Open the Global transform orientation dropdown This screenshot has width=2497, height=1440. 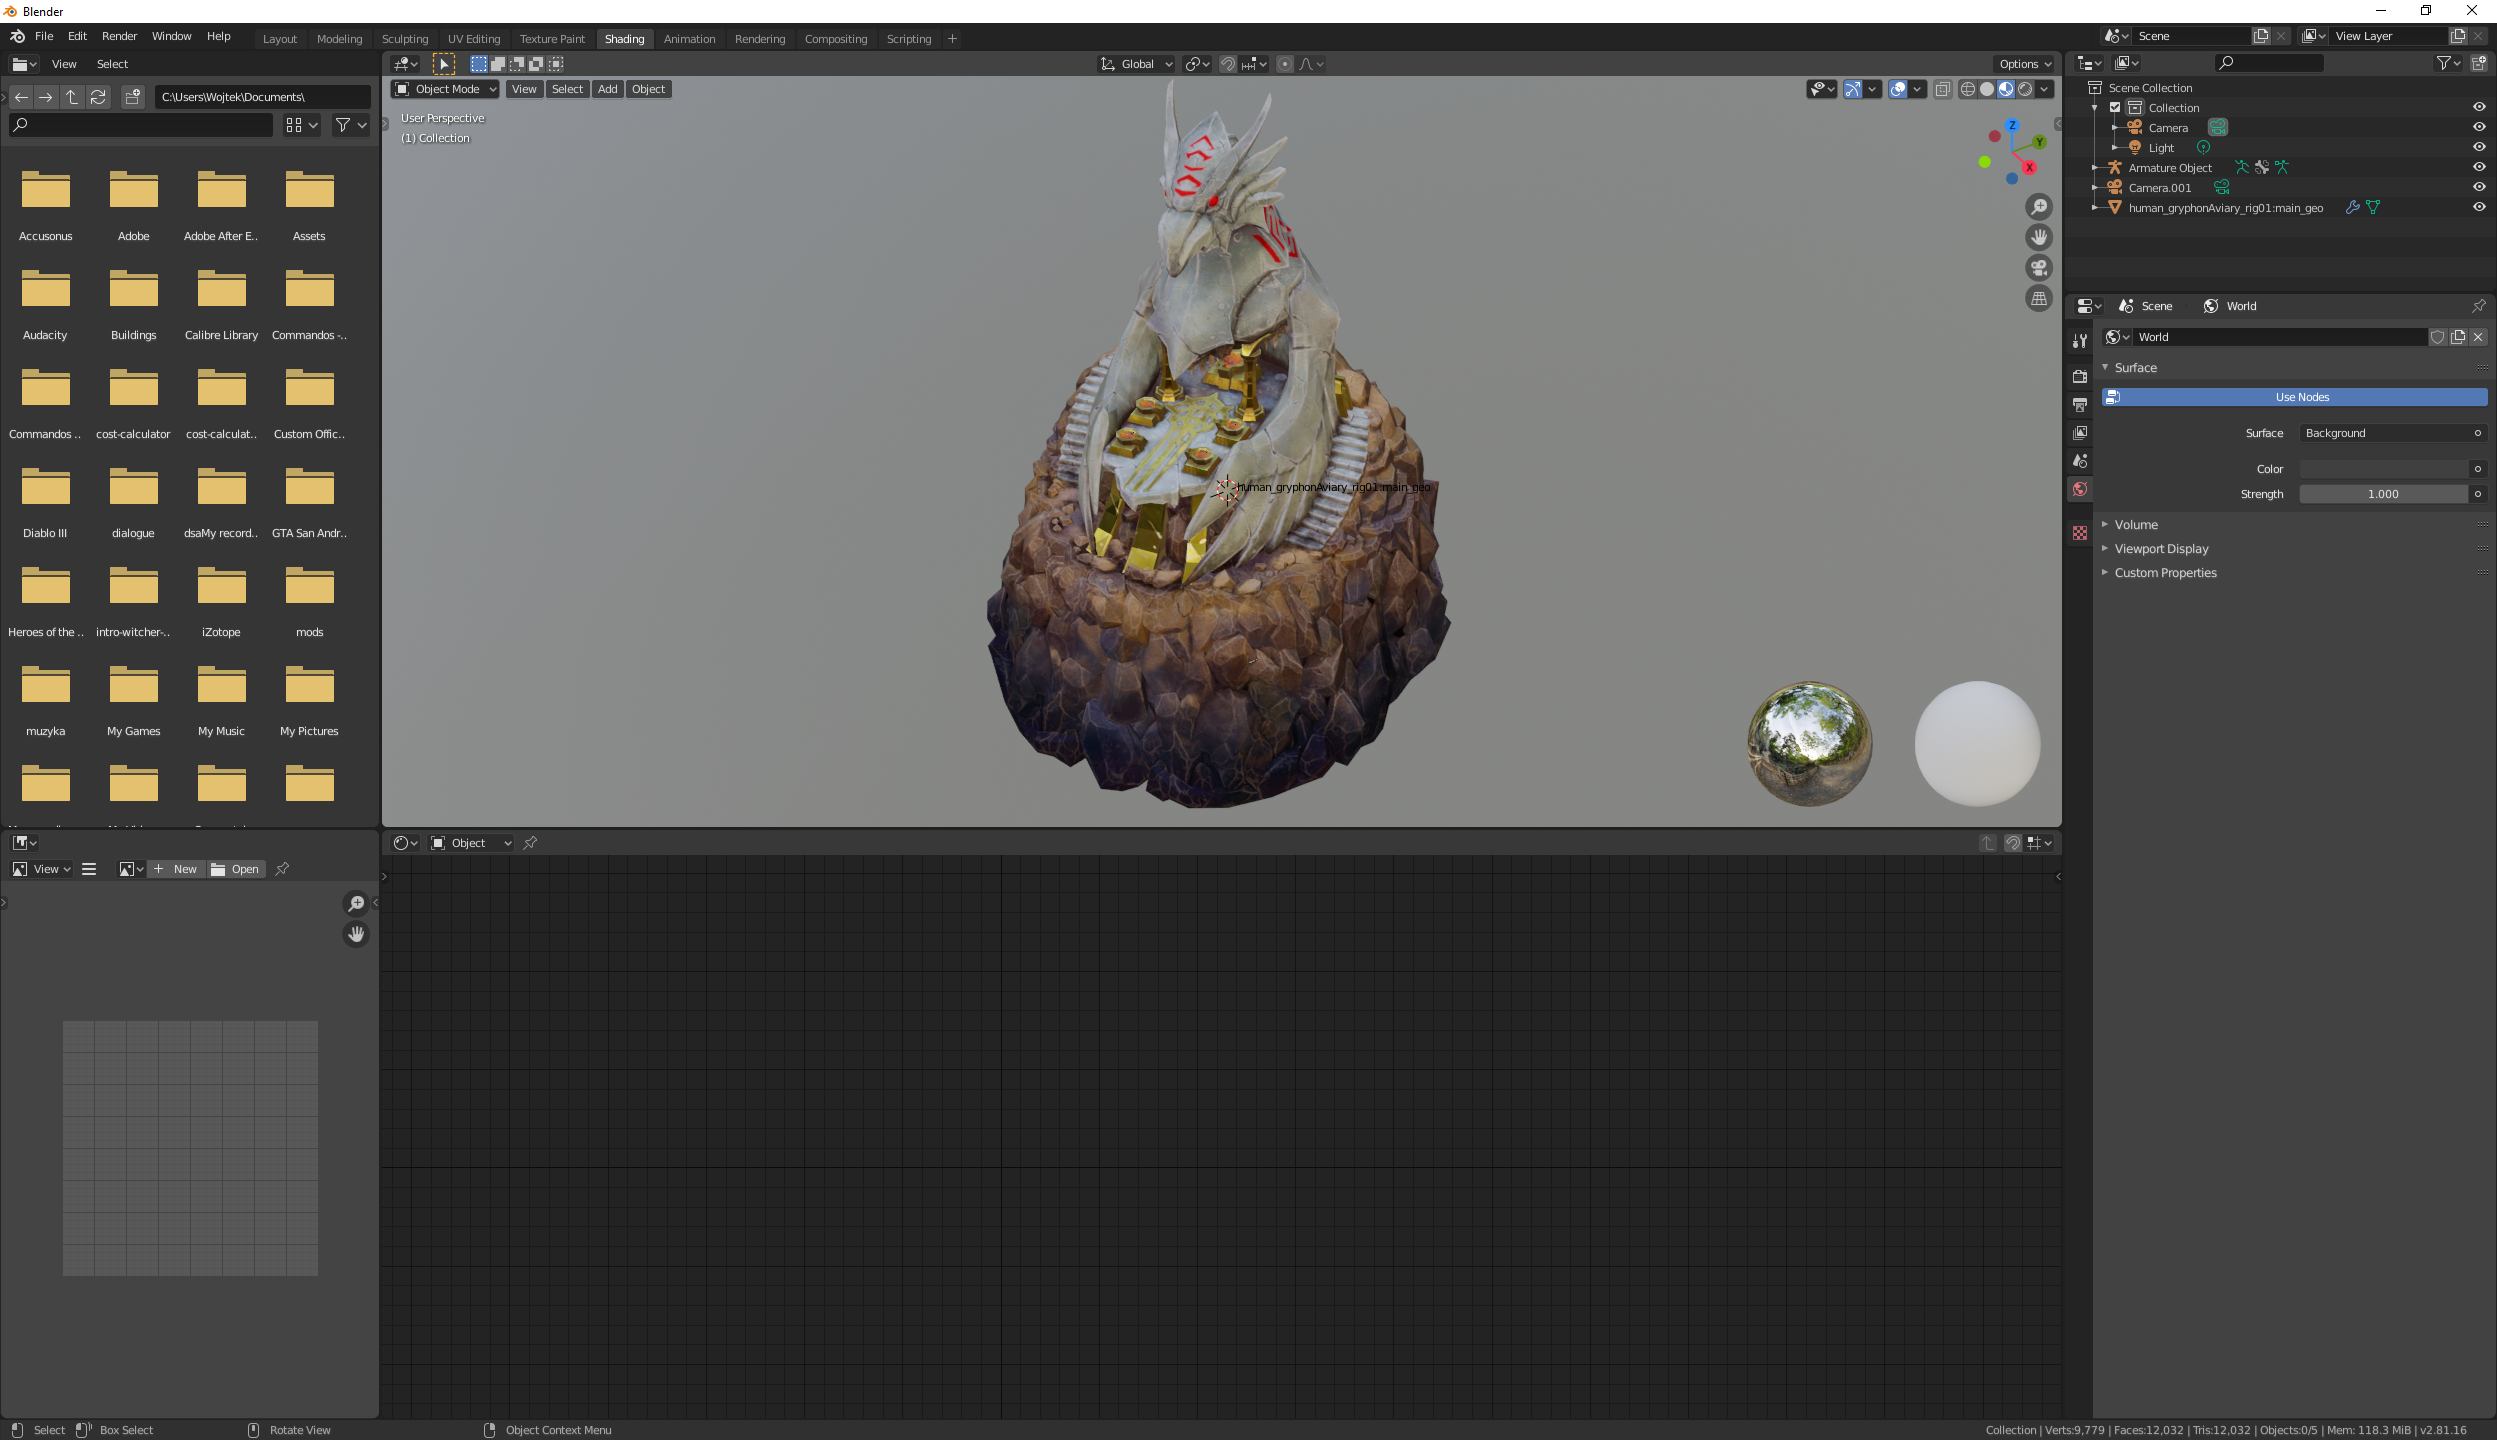1136,64
